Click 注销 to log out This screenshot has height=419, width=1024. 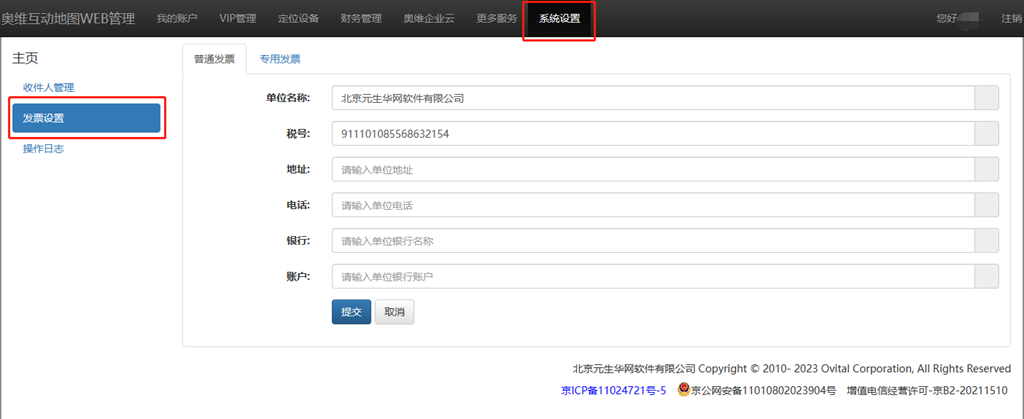(1012, 18)
